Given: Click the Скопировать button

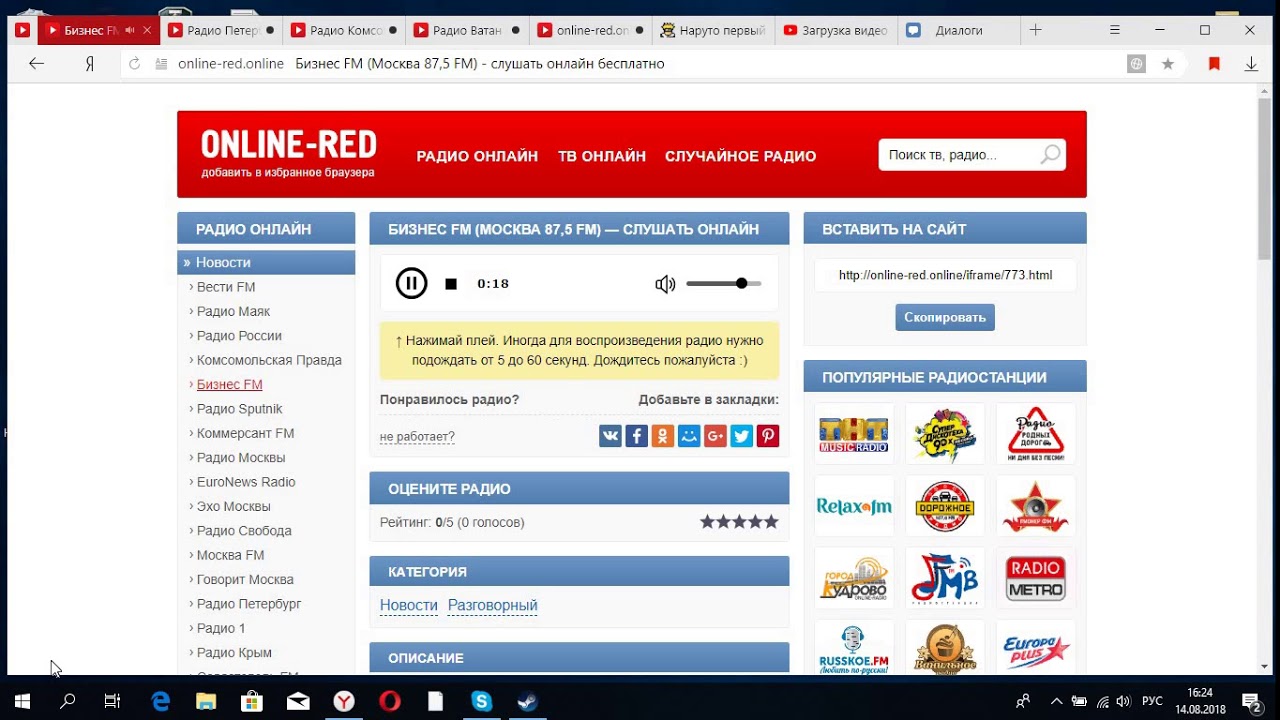Looking at the screenshot, I should pos(945,317).
